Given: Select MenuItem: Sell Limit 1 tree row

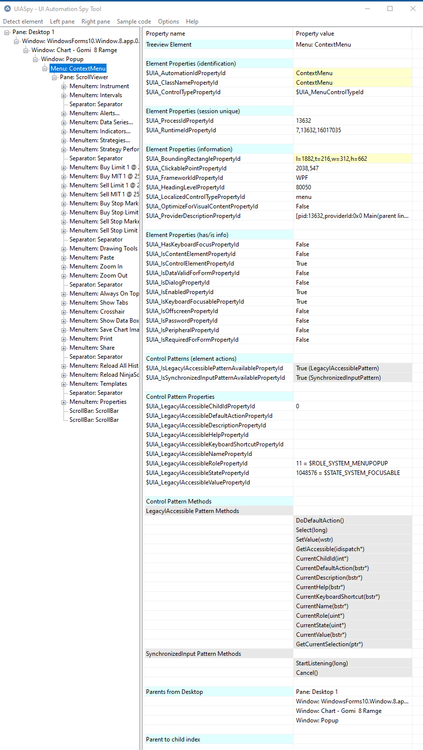Looking at the screenshot, I should (104, 185).
